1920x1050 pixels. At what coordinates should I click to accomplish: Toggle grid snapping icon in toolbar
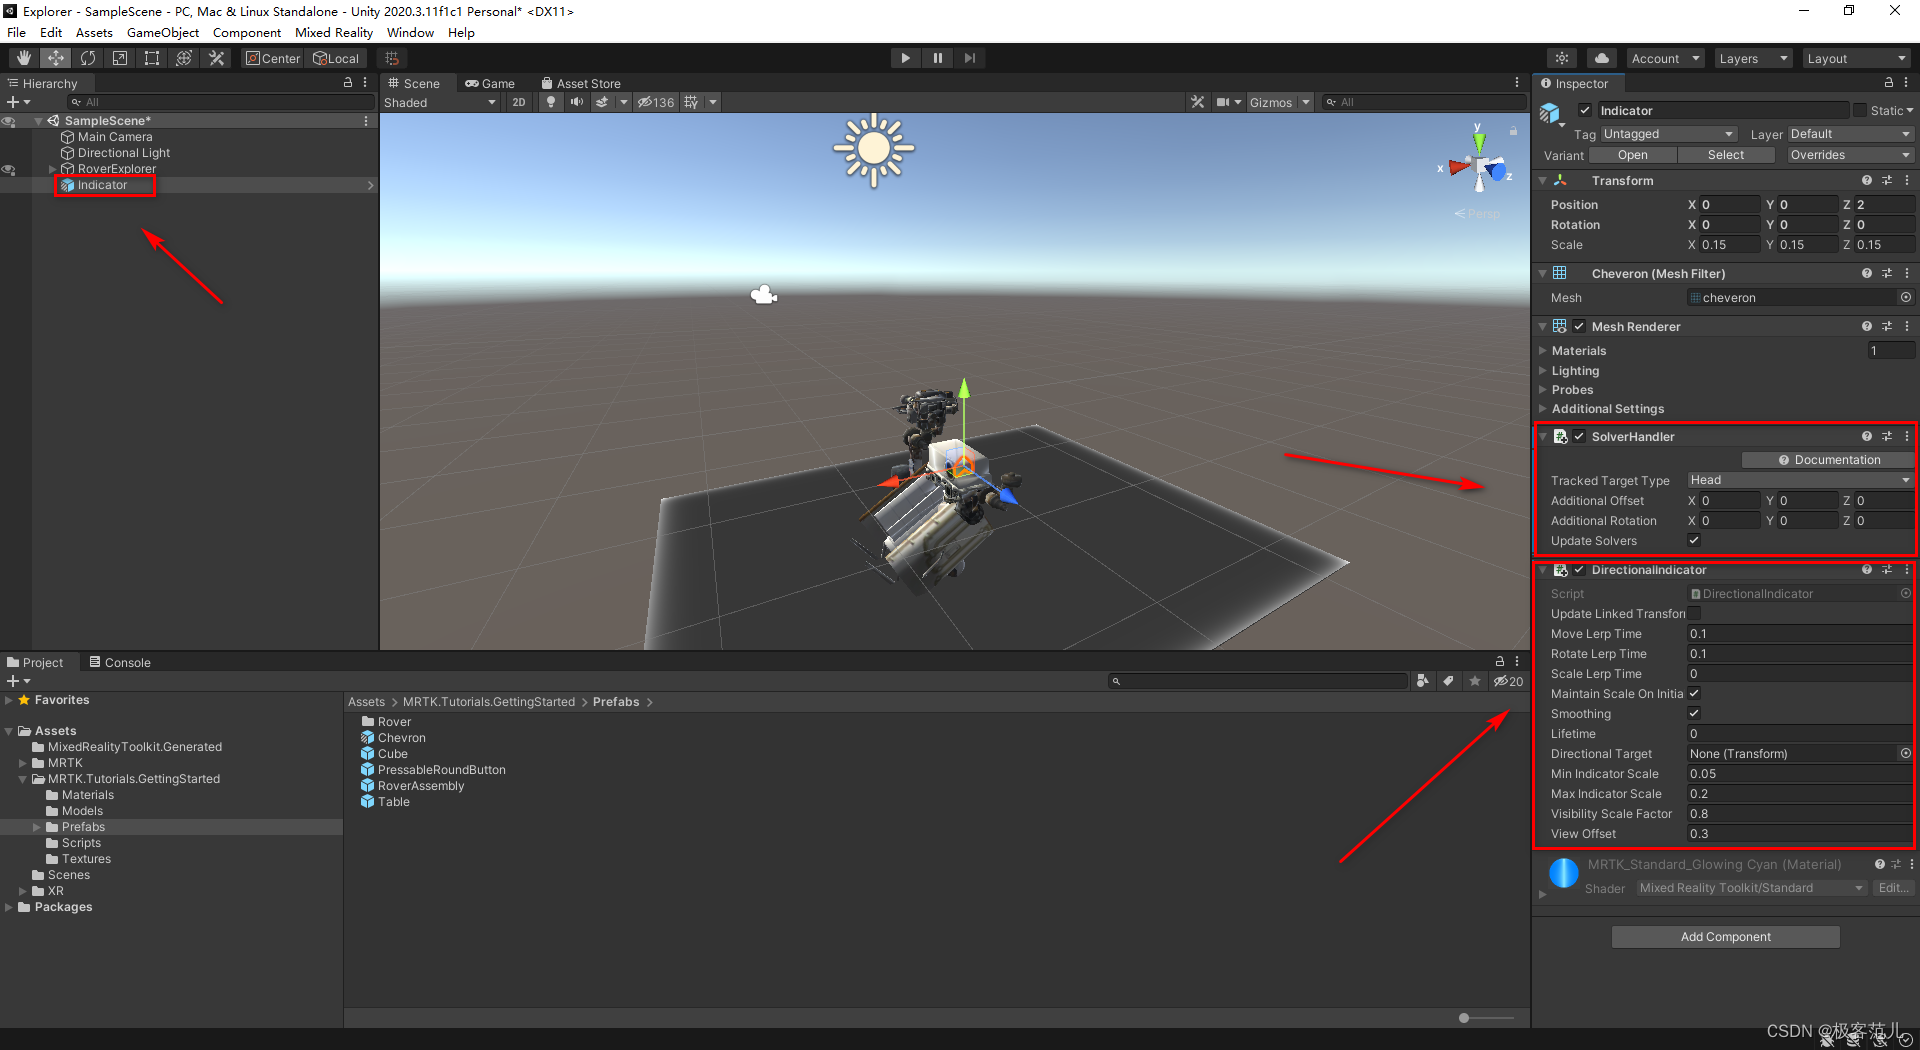point(392,58)
